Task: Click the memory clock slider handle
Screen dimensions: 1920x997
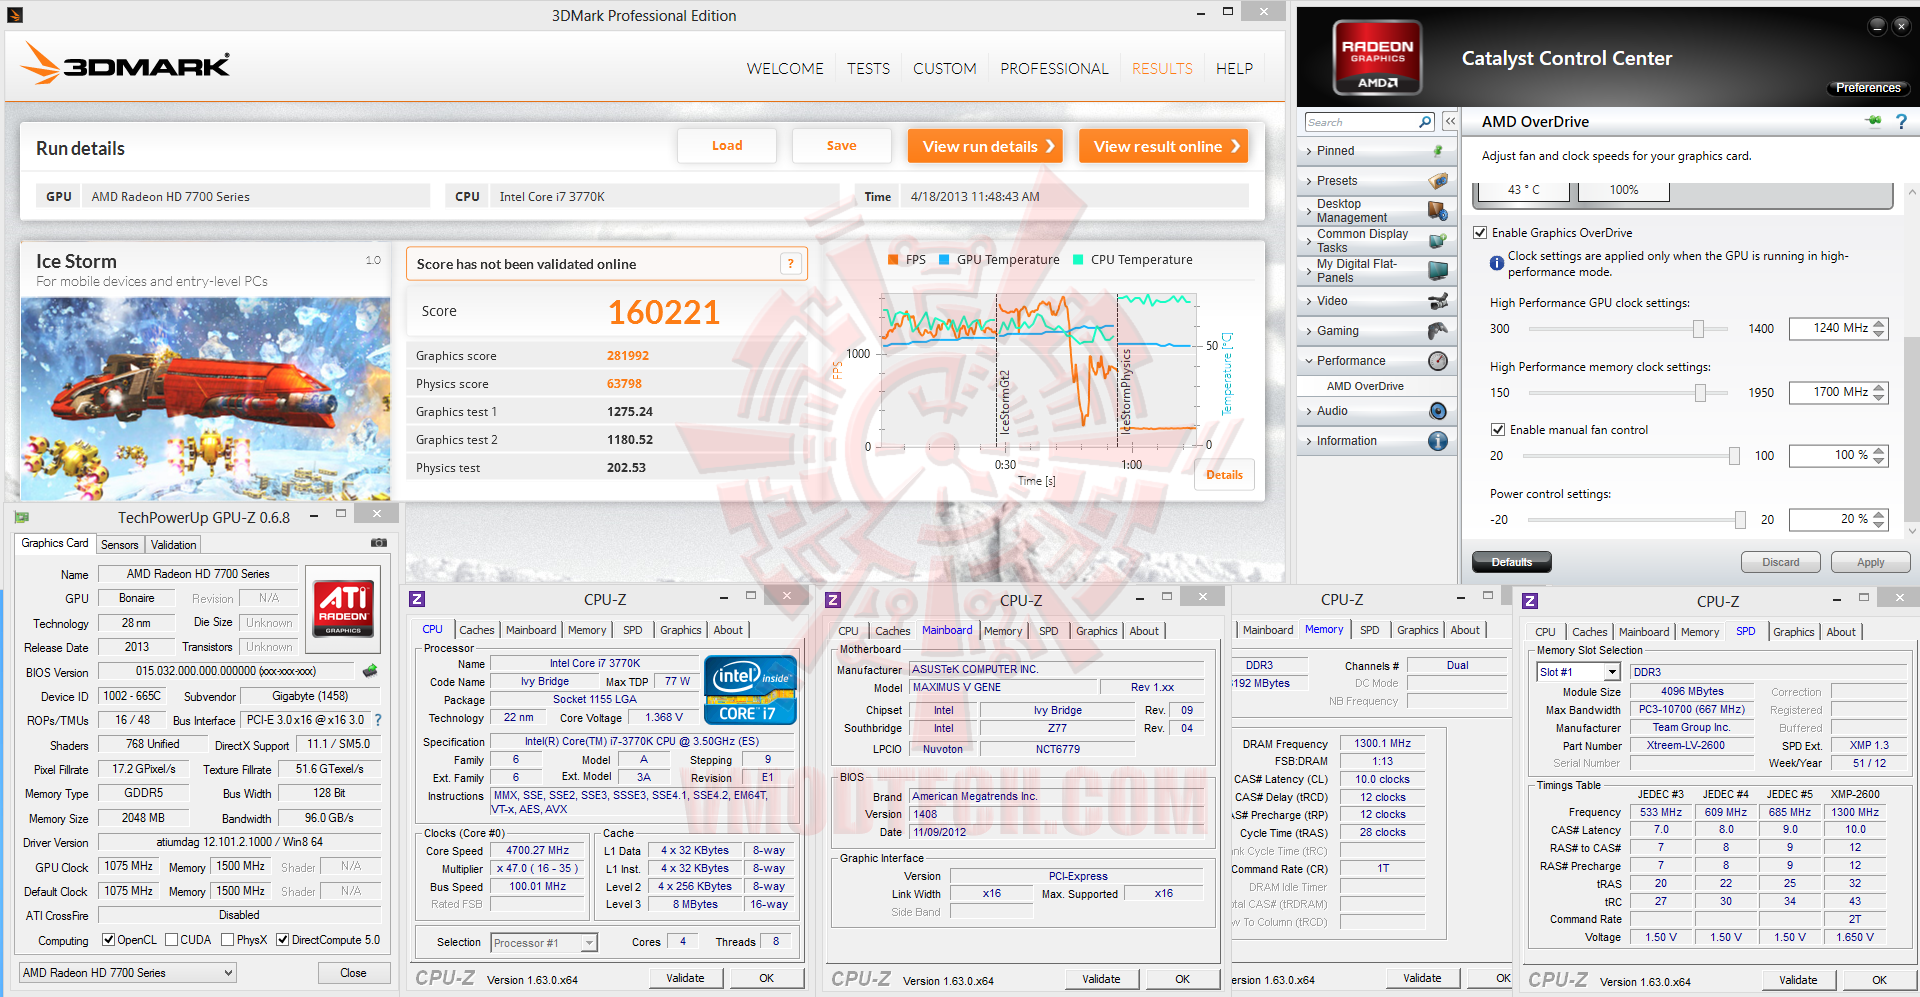Action: point(1700,393)
